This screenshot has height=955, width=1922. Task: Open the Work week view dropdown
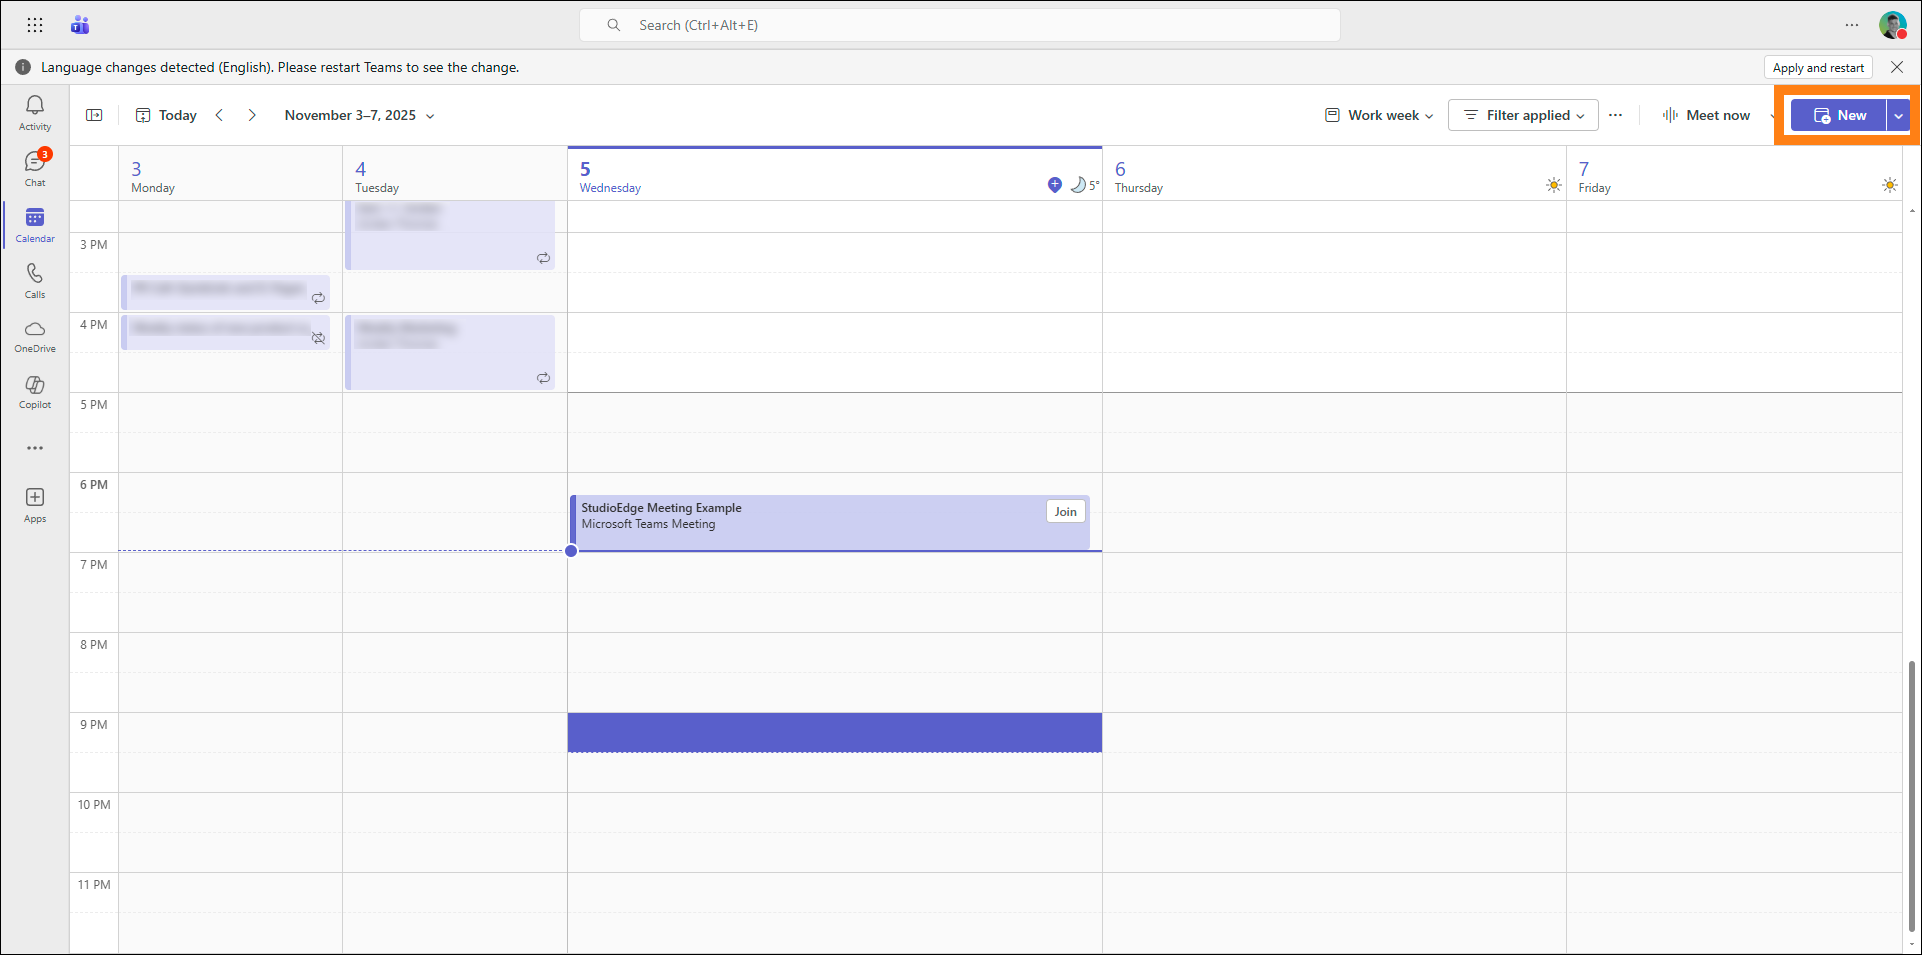point(1380,115)
